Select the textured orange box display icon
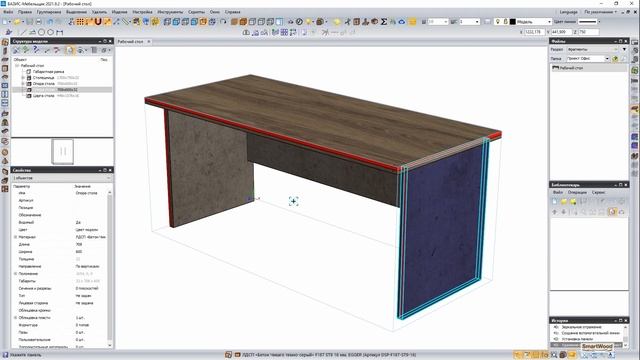This screenshot has height=360, width=640. 243,22
